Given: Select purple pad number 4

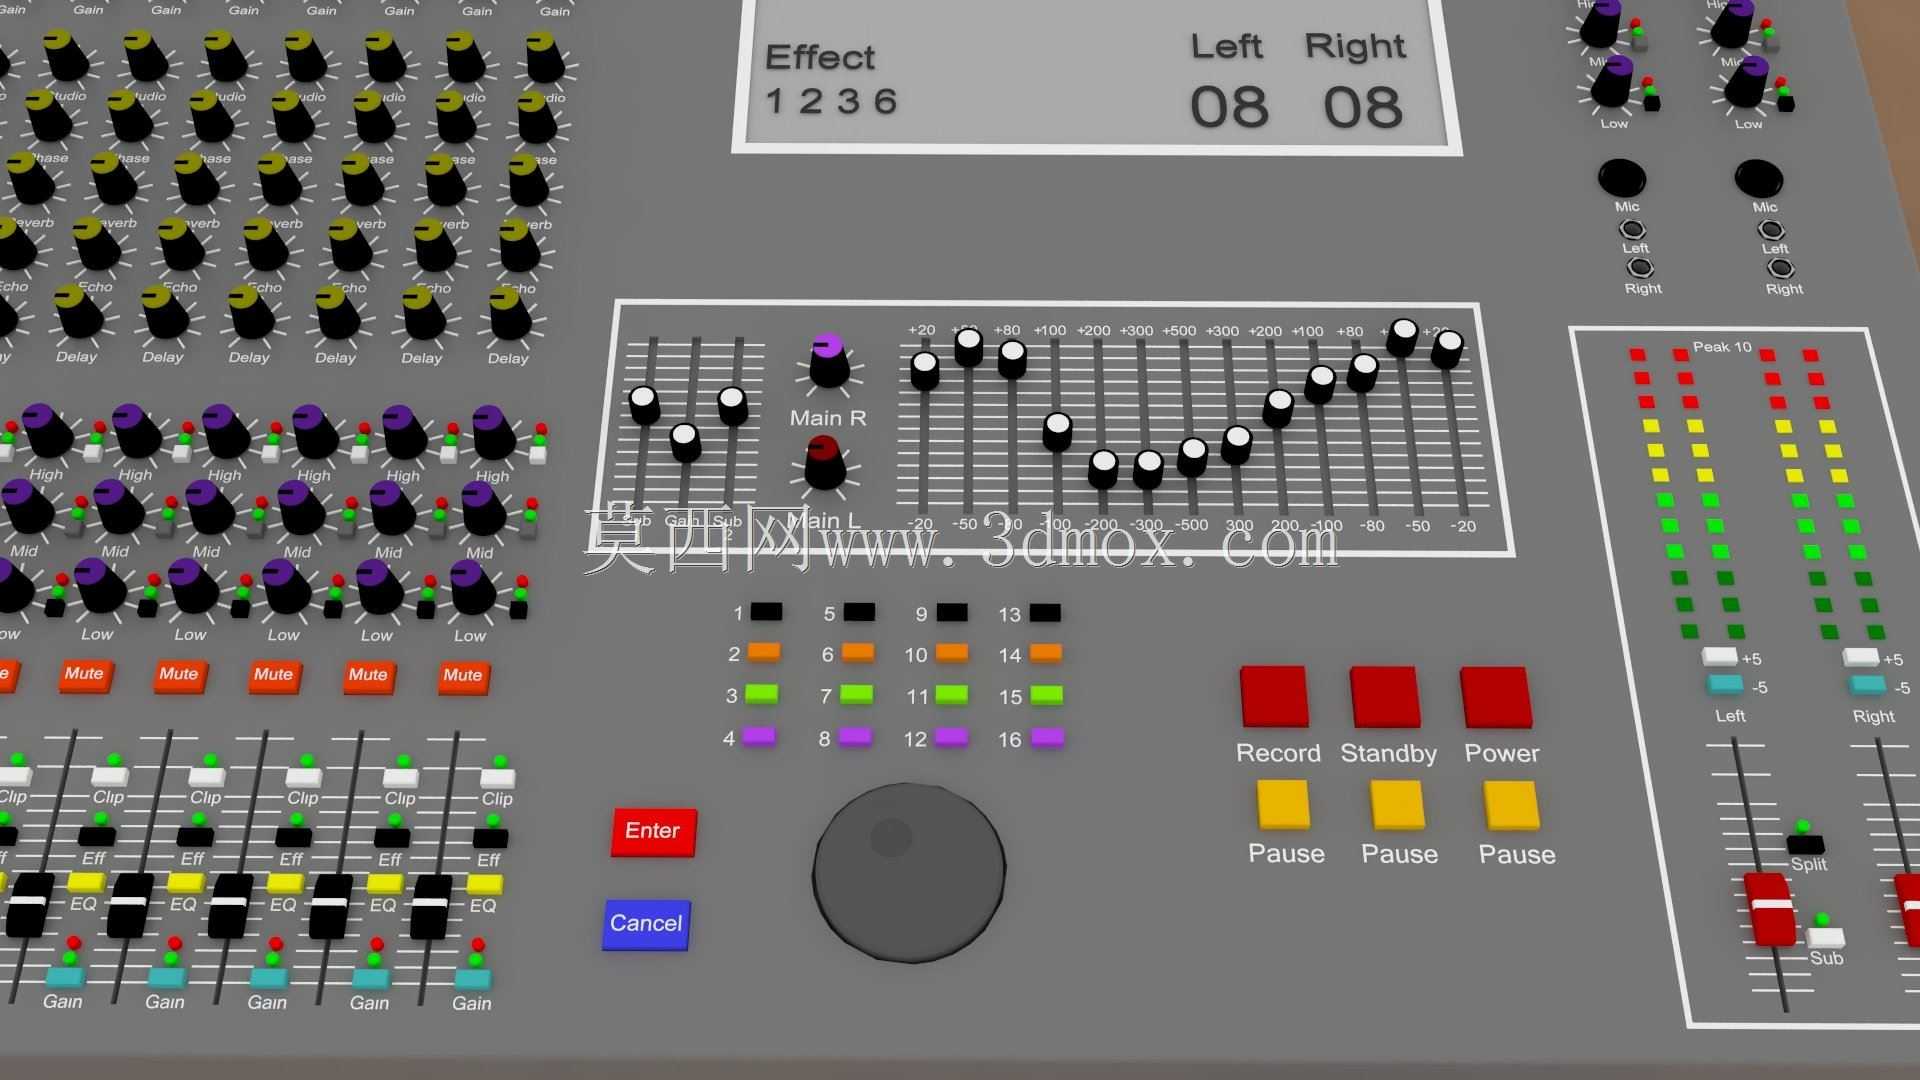Looking at the screenshot, I should click(x=759, y=737).
